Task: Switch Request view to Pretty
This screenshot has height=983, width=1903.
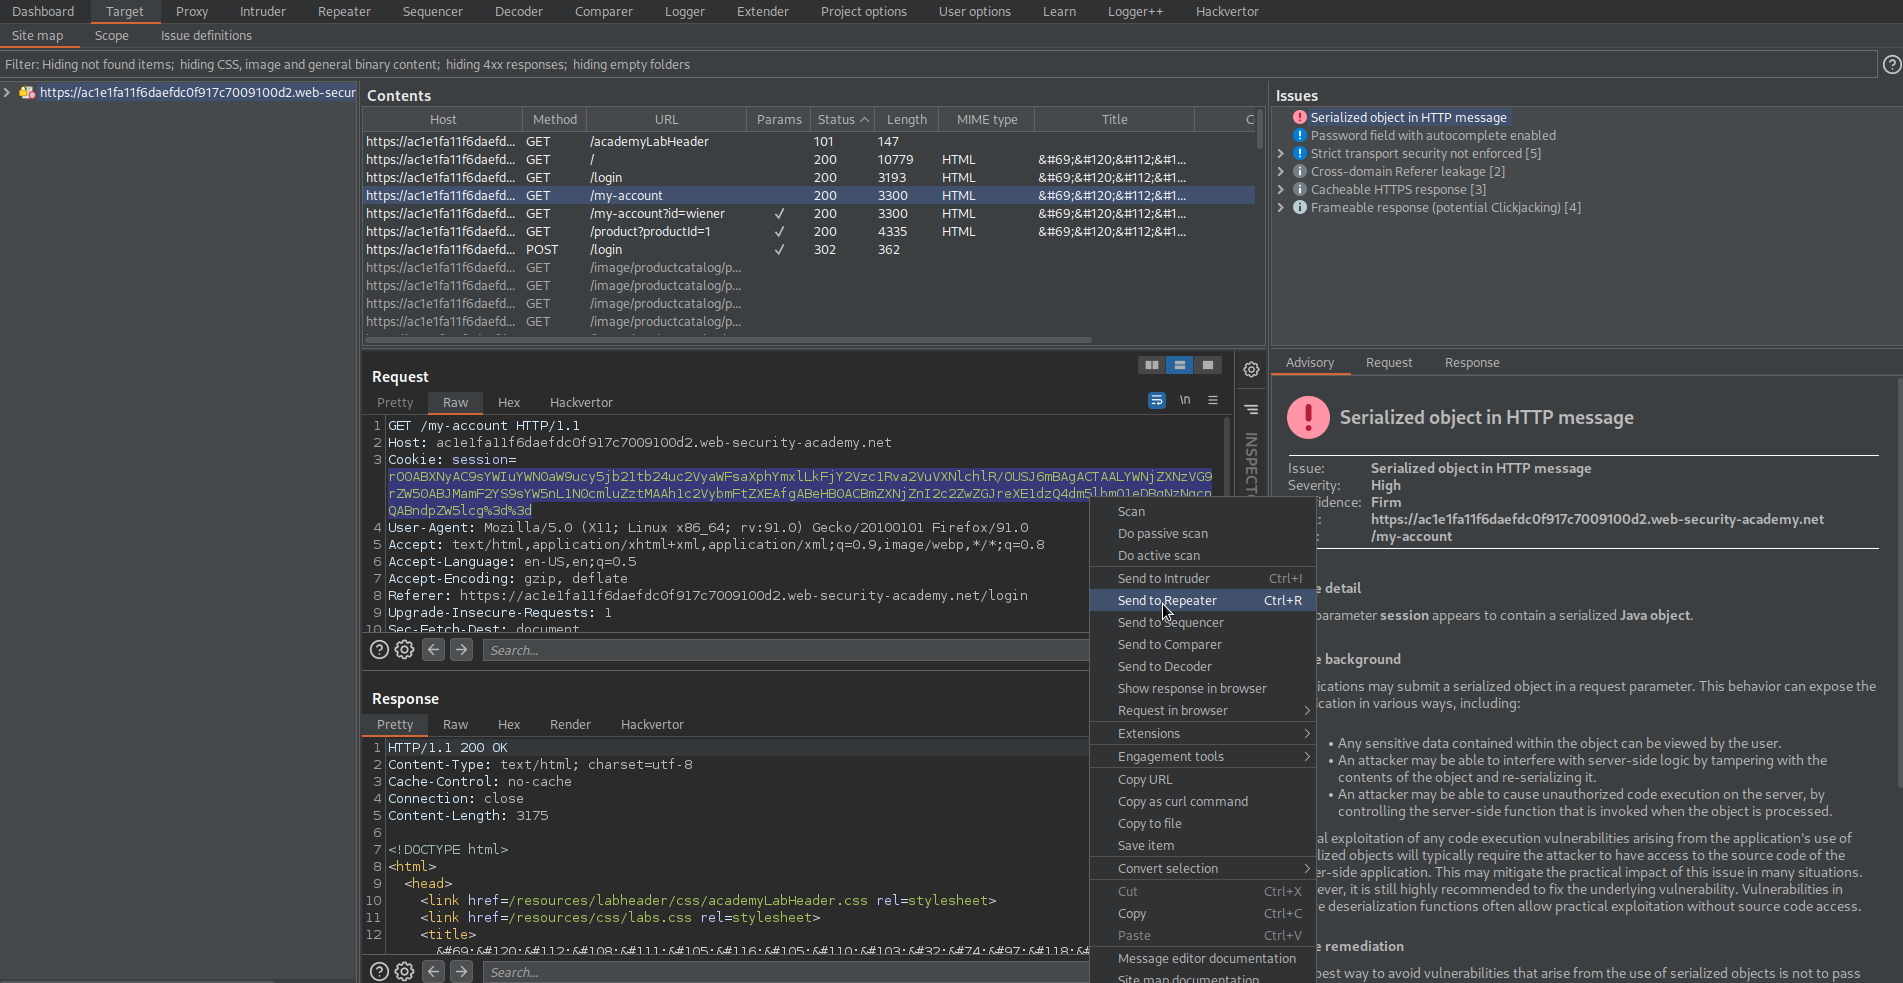Action: (395, 403)
